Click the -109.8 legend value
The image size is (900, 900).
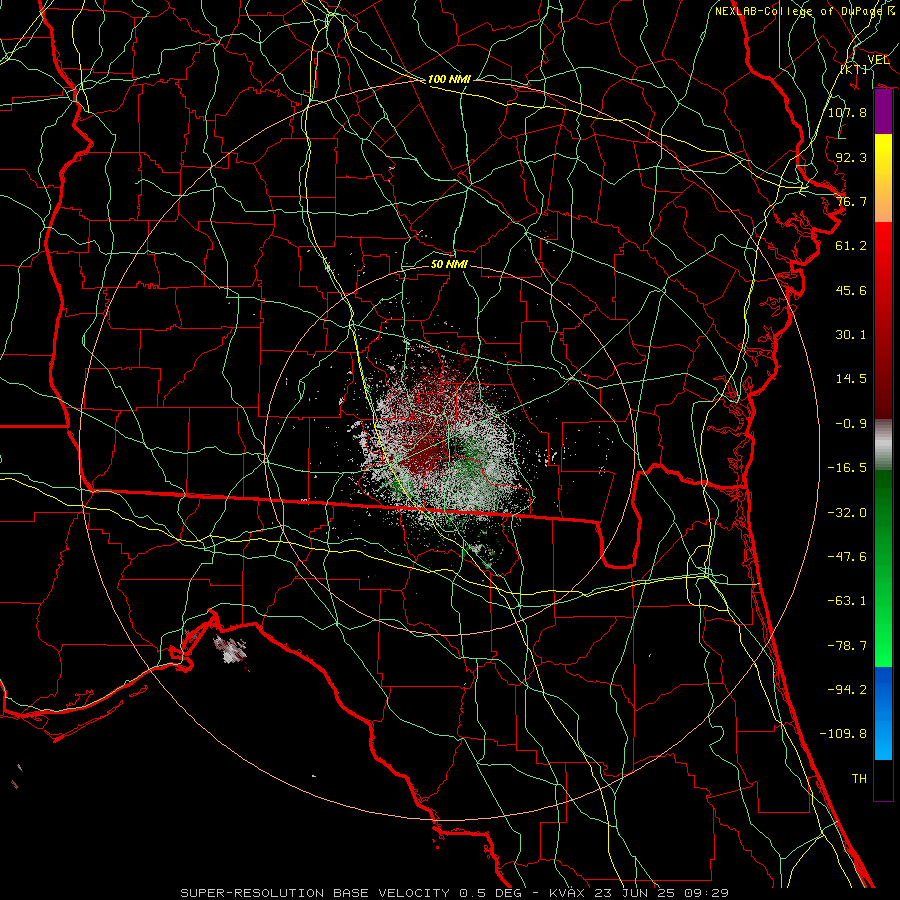843,734
